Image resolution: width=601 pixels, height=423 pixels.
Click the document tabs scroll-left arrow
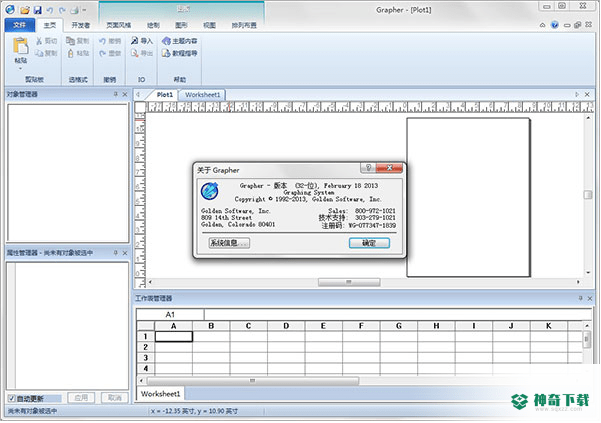(138, 94)
